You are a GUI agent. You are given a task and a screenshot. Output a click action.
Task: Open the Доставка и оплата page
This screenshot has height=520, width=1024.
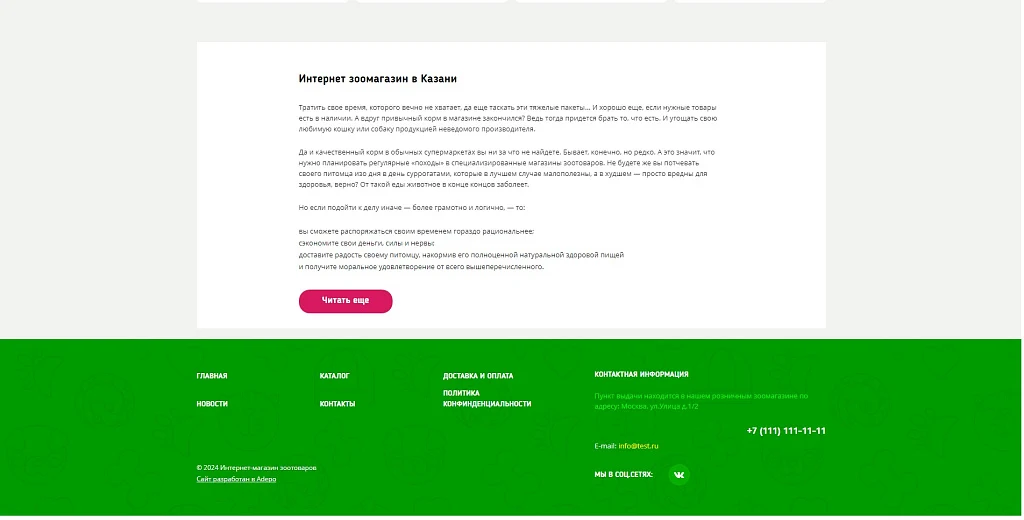[x=478, y=376]
